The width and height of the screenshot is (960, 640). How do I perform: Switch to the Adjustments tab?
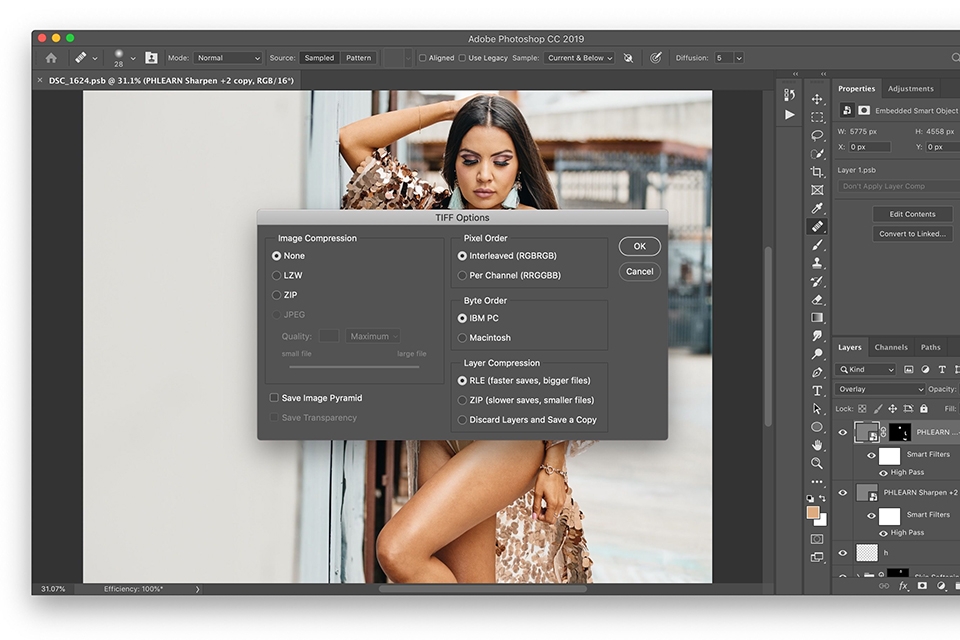[910, 88]
